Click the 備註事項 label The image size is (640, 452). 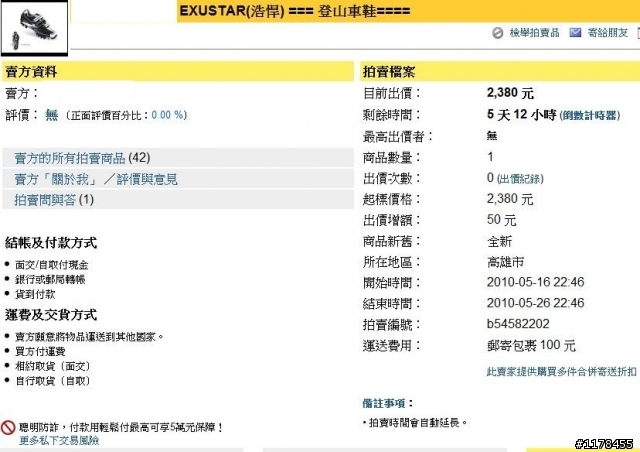pyautogui.click(x=388, y=403)
